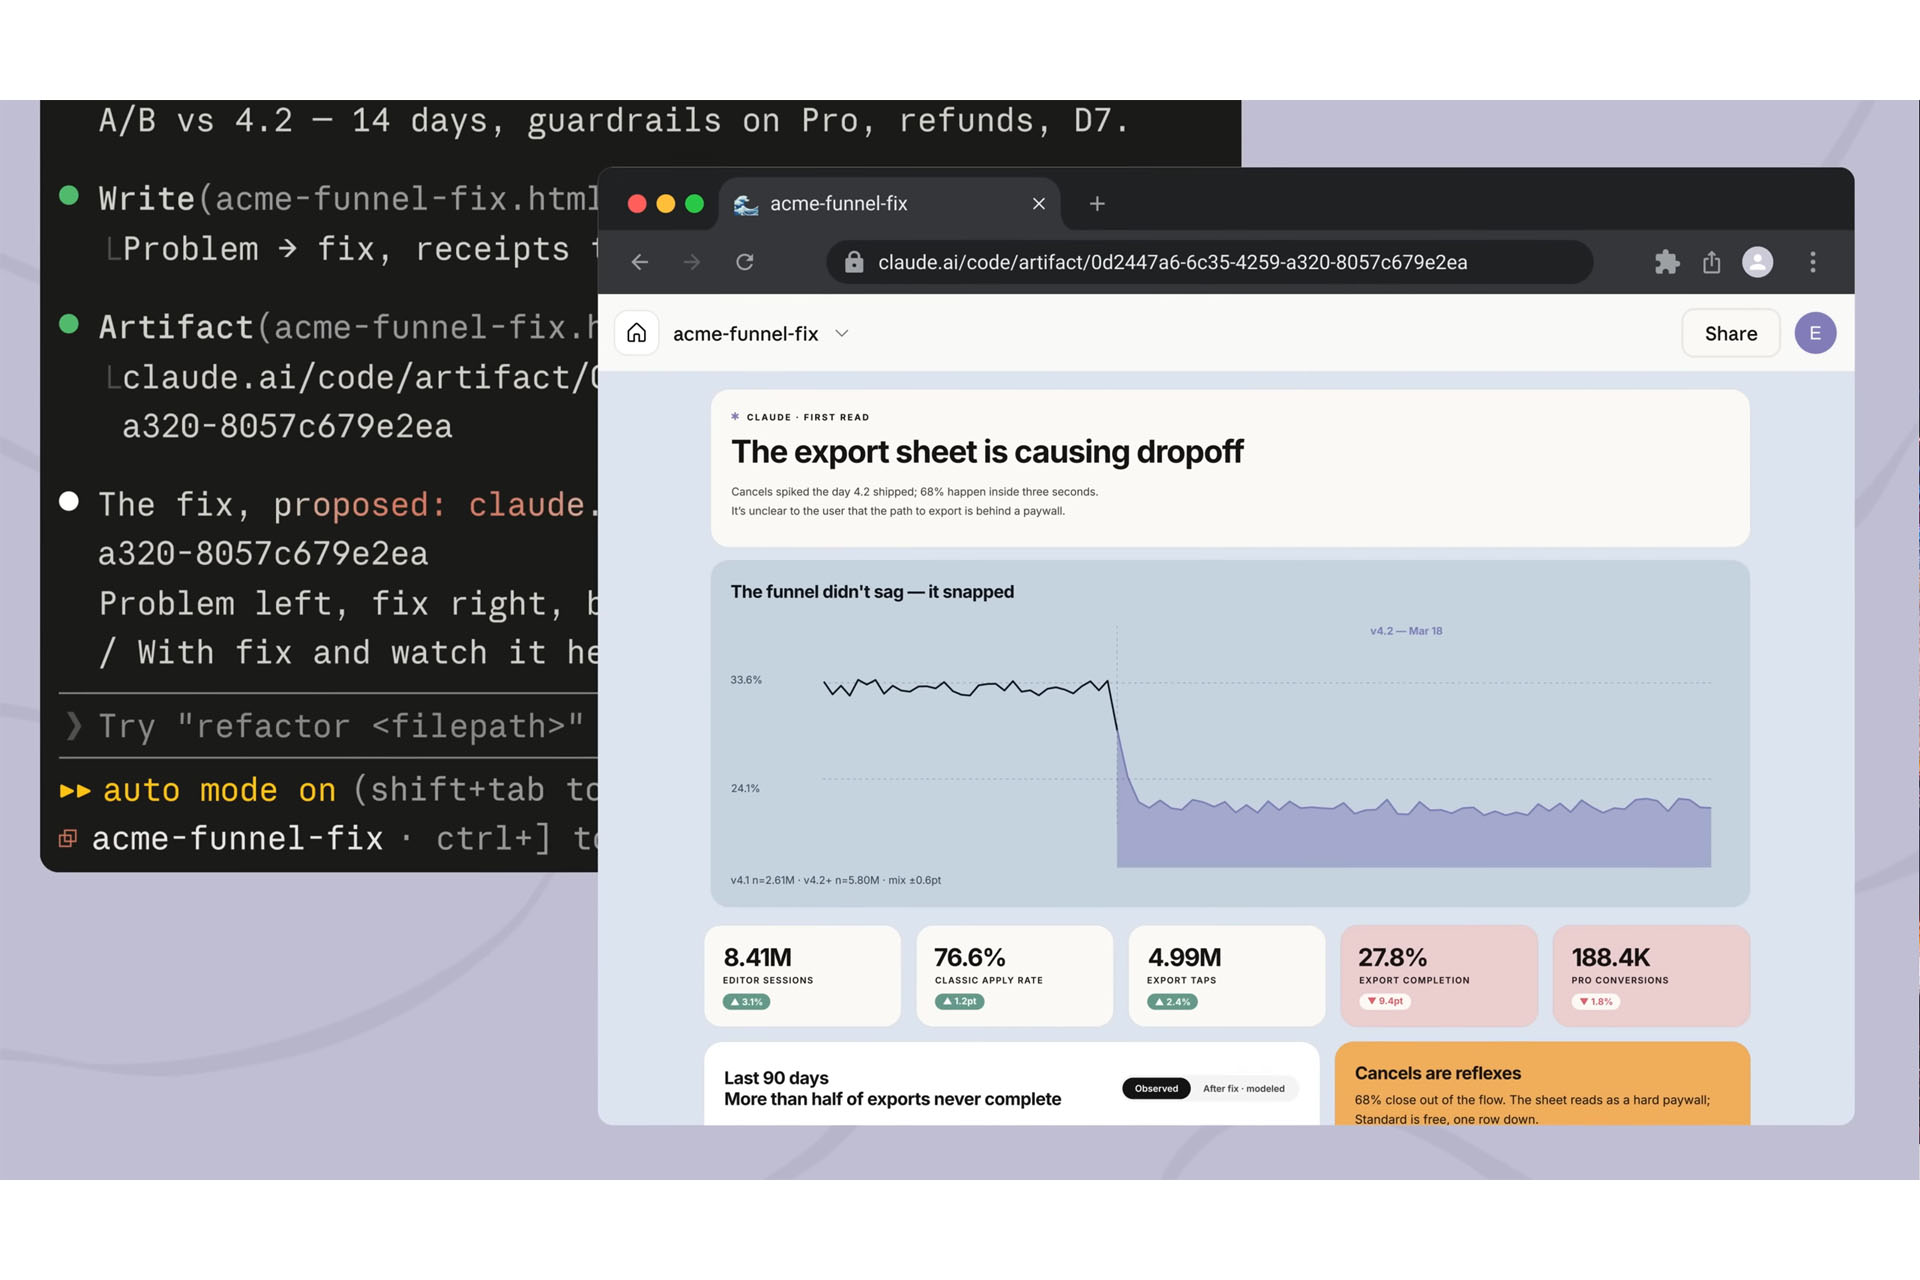Close the acme-funnel-fix browser tab
Image resolution: width=1920 pixels, height=1280 pixels.
pos(1039,204)
